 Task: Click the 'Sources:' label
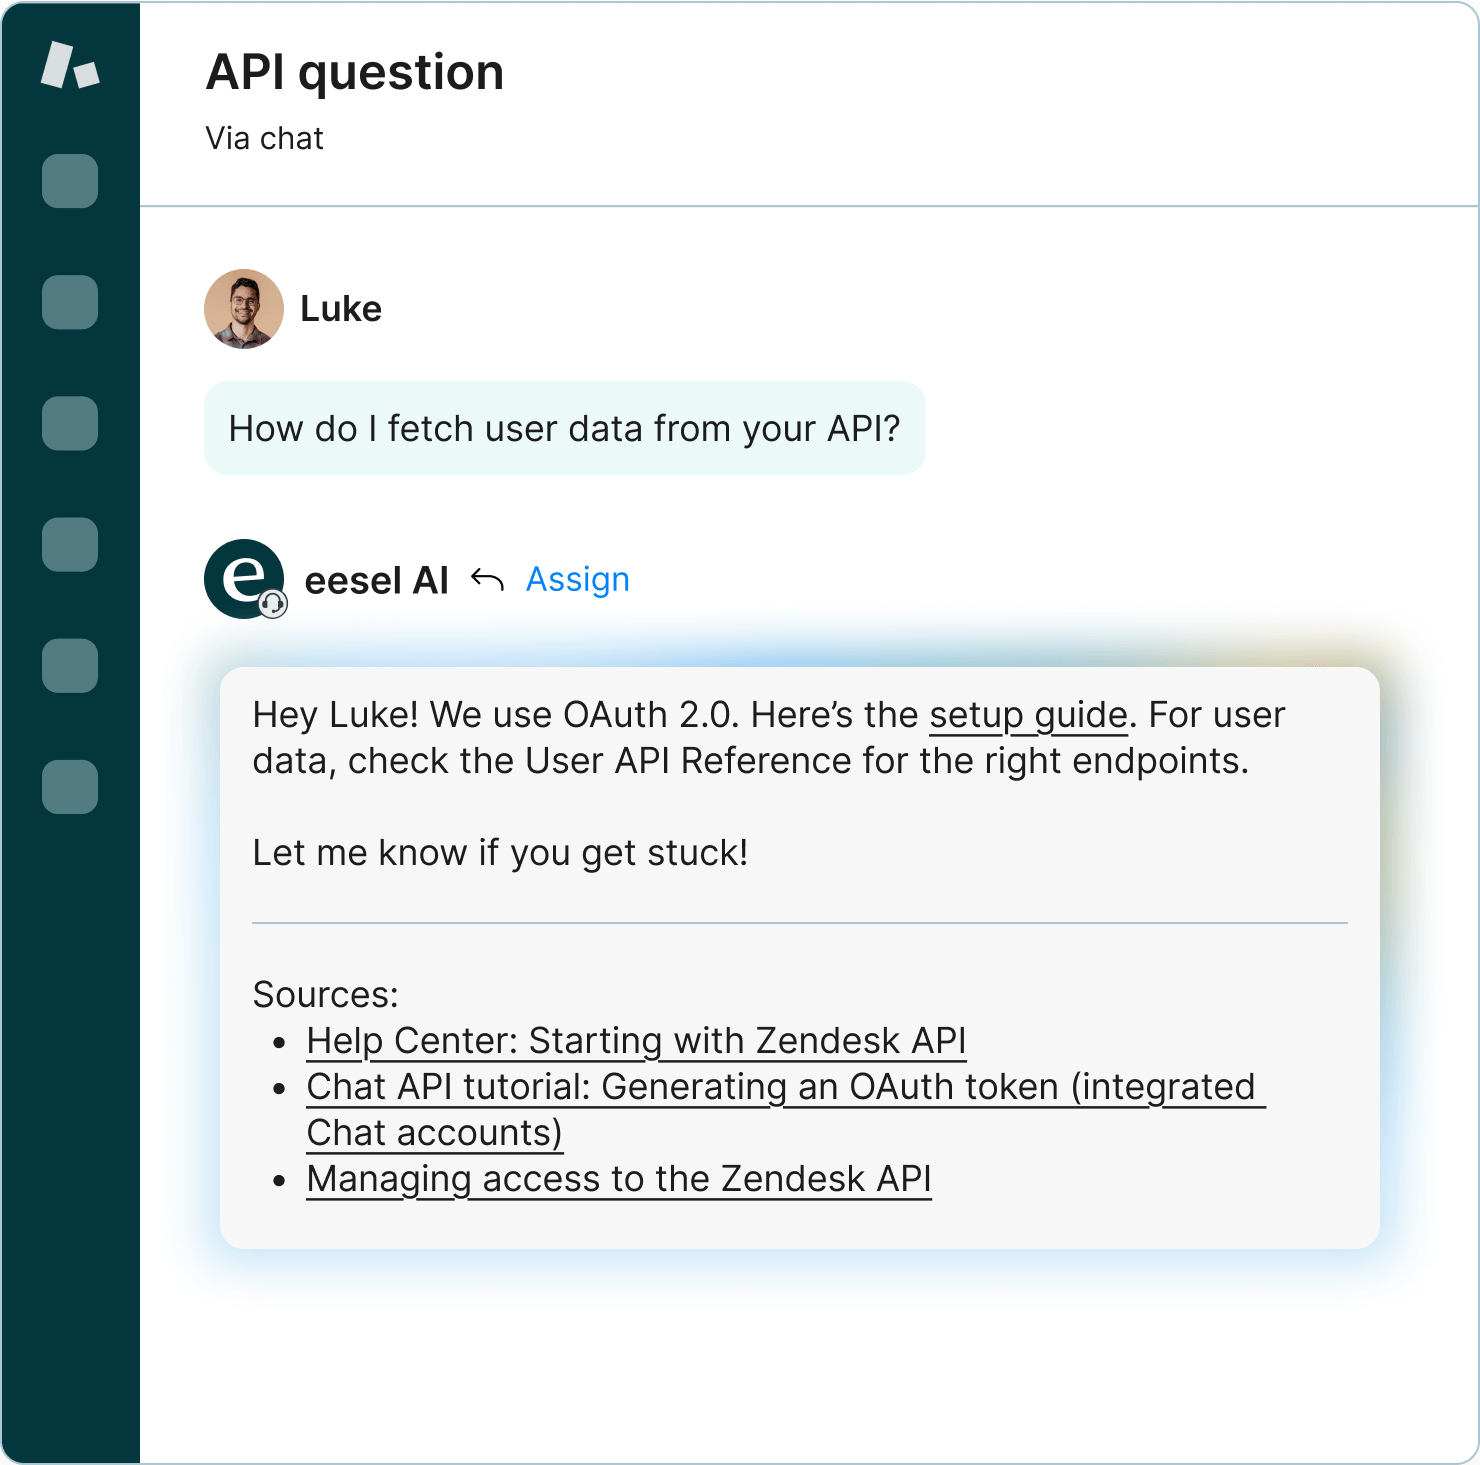(x=326, y=995)
